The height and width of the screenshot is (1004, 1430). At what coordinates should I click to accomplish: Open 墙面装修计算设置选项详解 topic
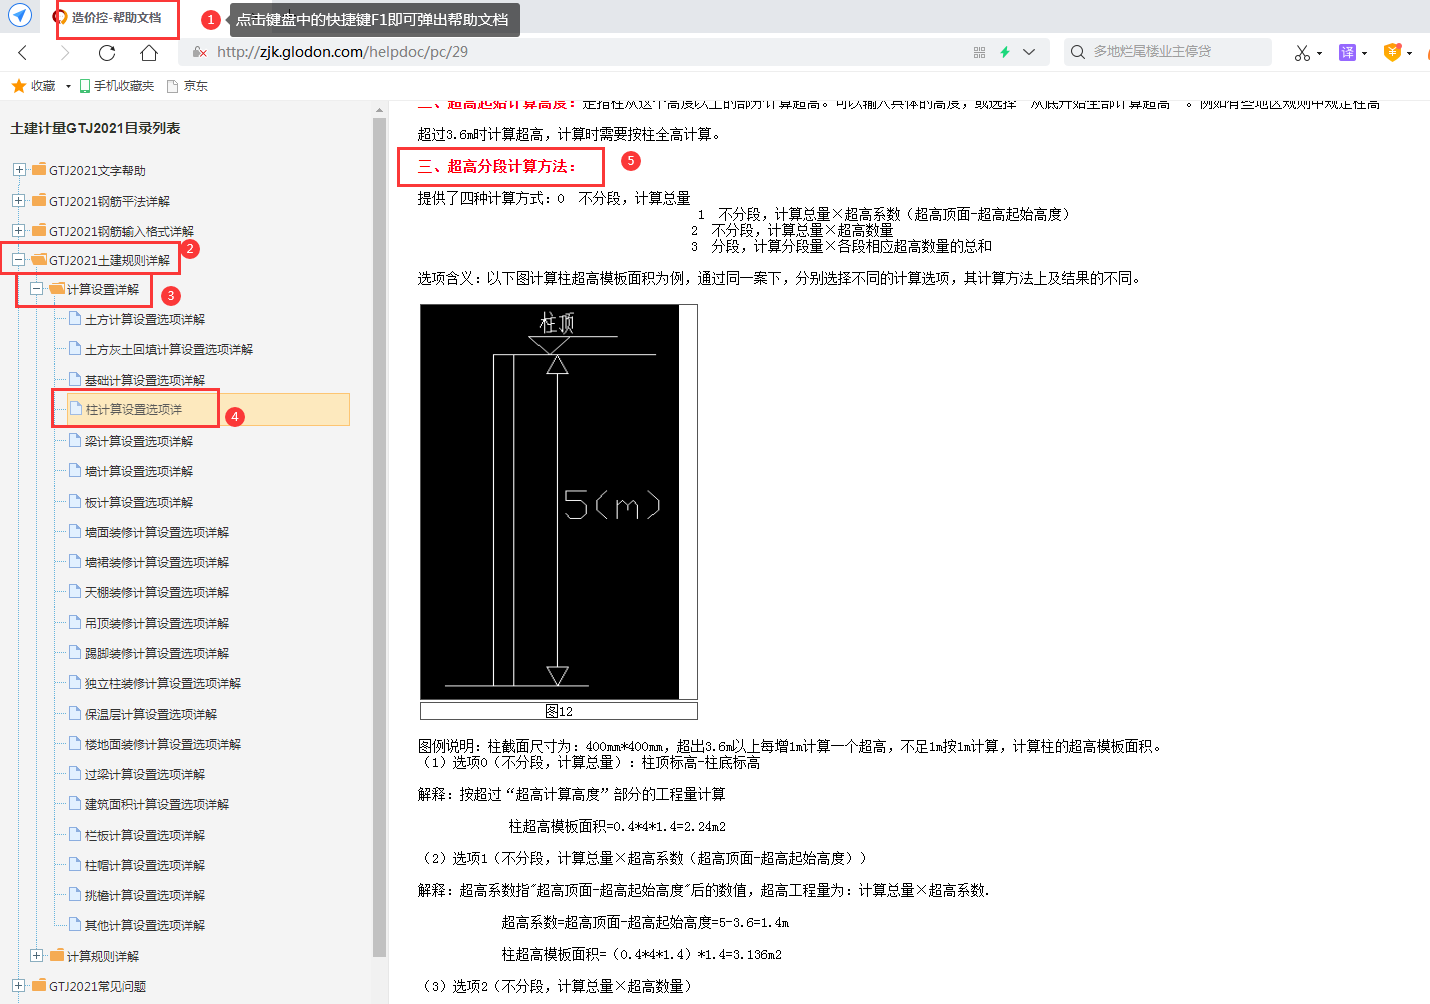click(x=157, y=532)
